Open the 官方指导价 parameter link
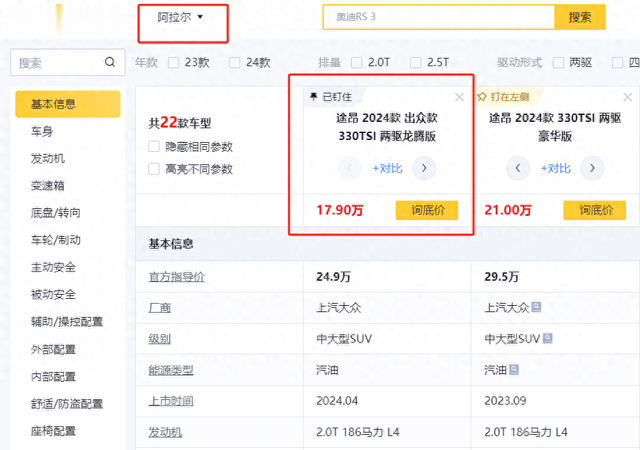Image resolution: width=640 pixels, height=450 pixels. click(x=176, y=277)
